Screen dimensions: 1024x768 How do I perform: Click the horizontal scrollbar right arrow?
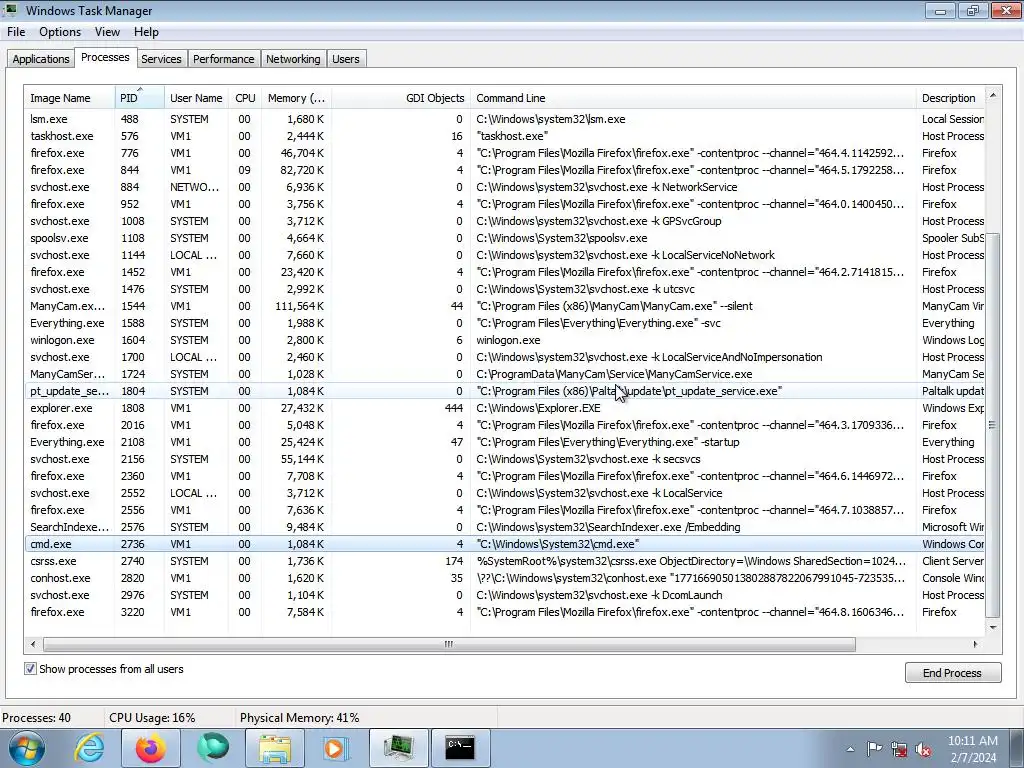975,645
